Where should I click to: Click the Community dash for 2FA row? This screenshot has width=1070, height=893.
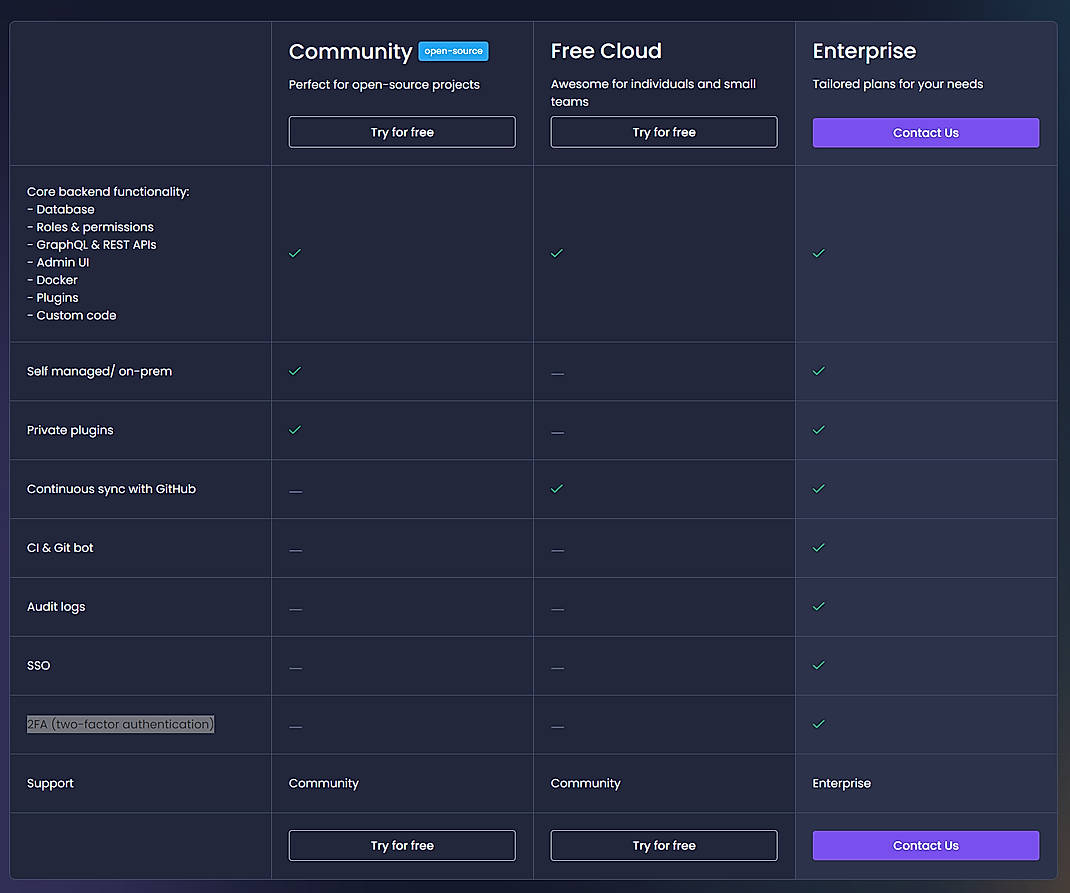point(295,727)
